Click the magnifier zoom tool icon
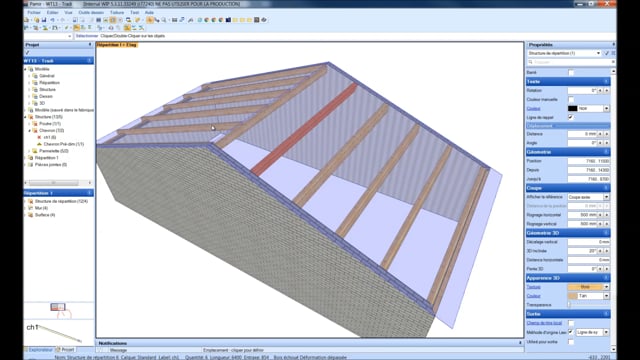Viewport: 640px width, 360px height. pos(164,20)
